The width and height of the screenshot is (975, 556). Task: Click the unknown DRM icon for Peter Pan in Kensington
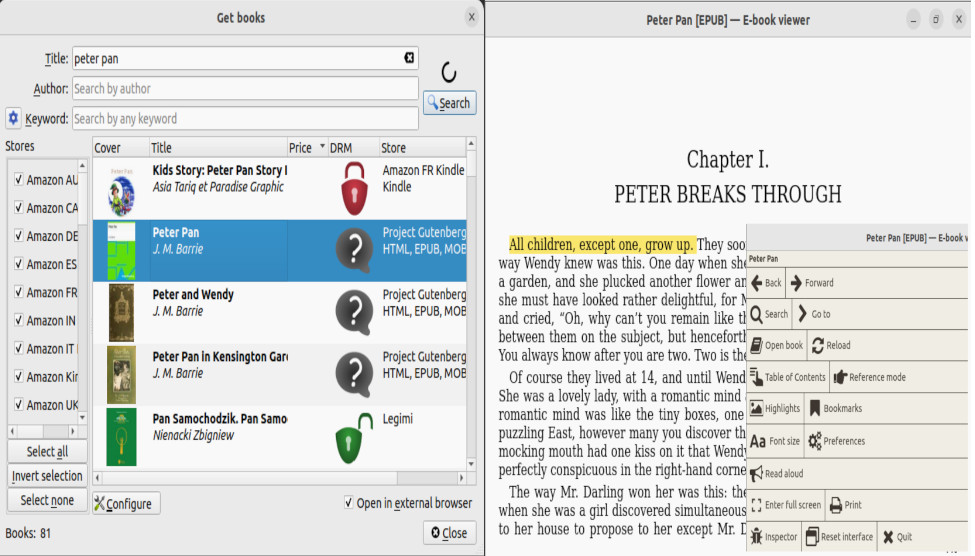tap(354, 376)
